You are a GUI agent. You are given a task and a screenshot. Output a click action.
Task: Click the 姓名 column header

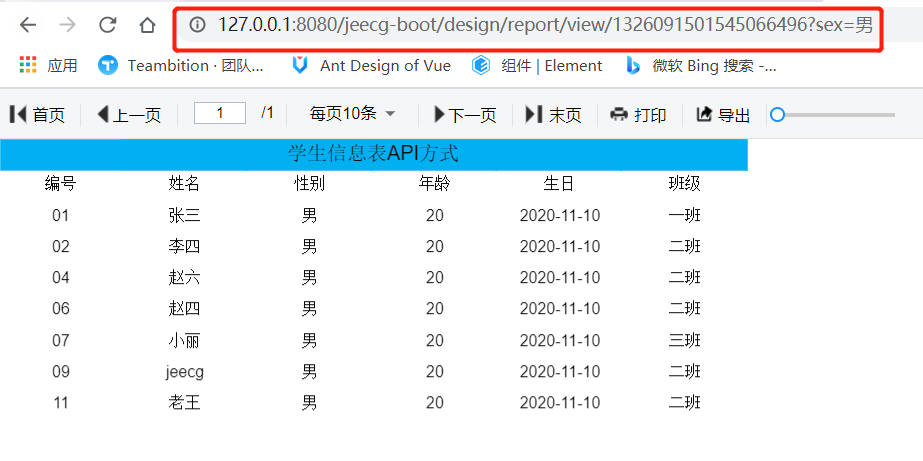click(x=184, y=184)
